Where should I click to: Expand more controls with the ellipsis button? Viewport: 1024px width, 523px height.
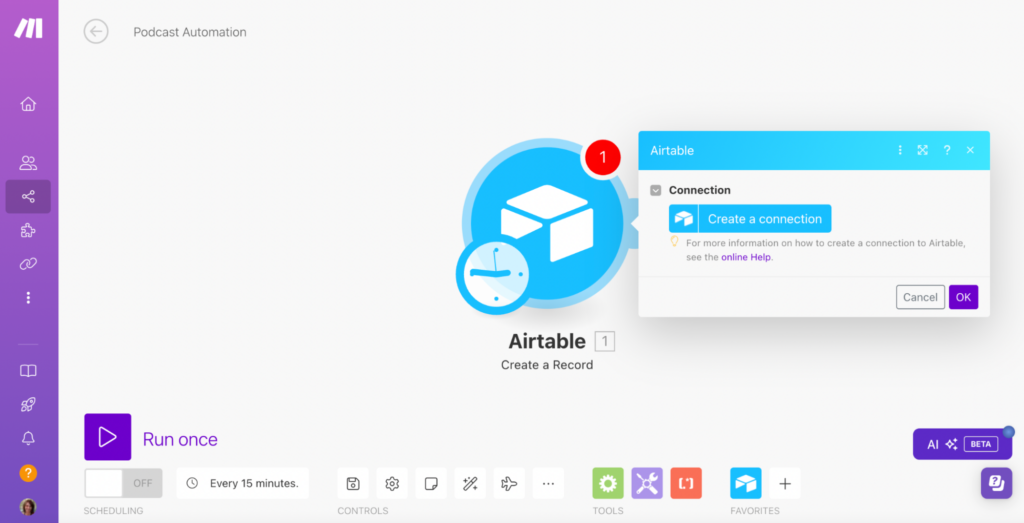coord(548,484)
